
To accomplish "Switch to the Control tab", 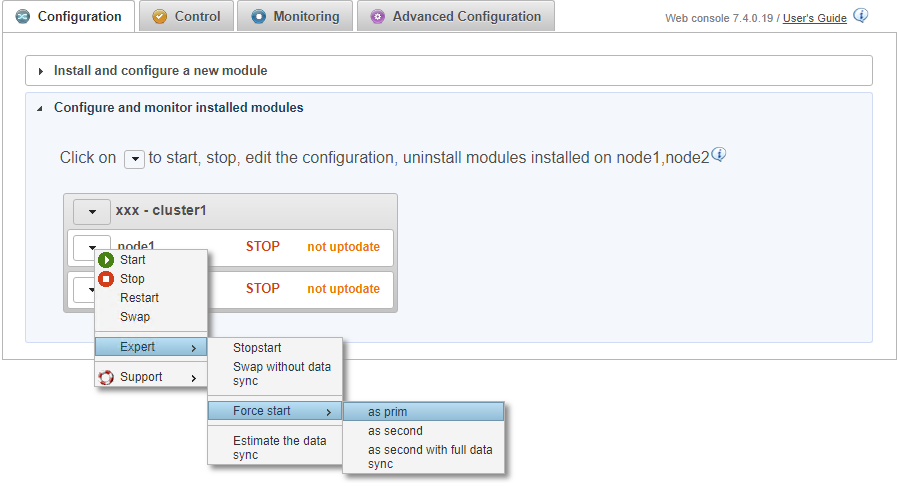I will click(186, 16).
